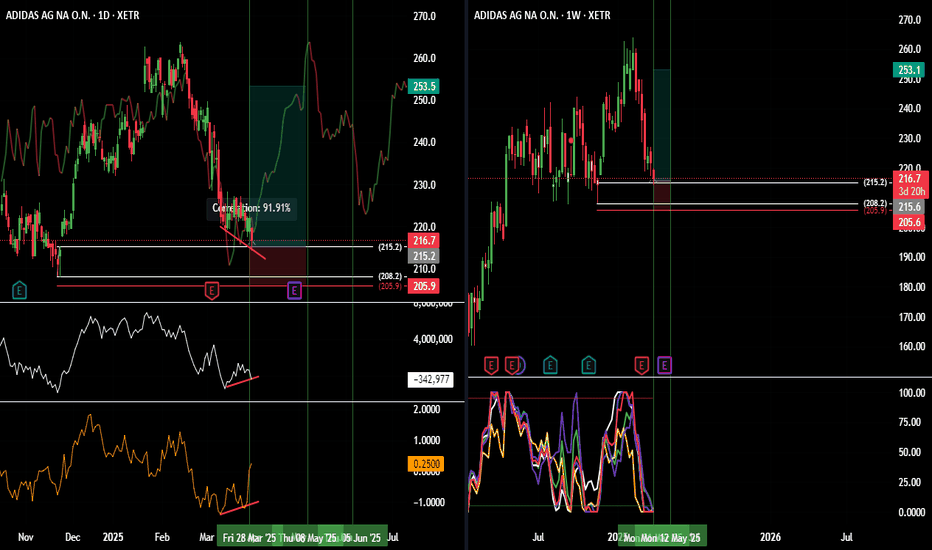Click the orange 0.2500 indicator value label
Screen dimensions: 932x550
(426, 464)
